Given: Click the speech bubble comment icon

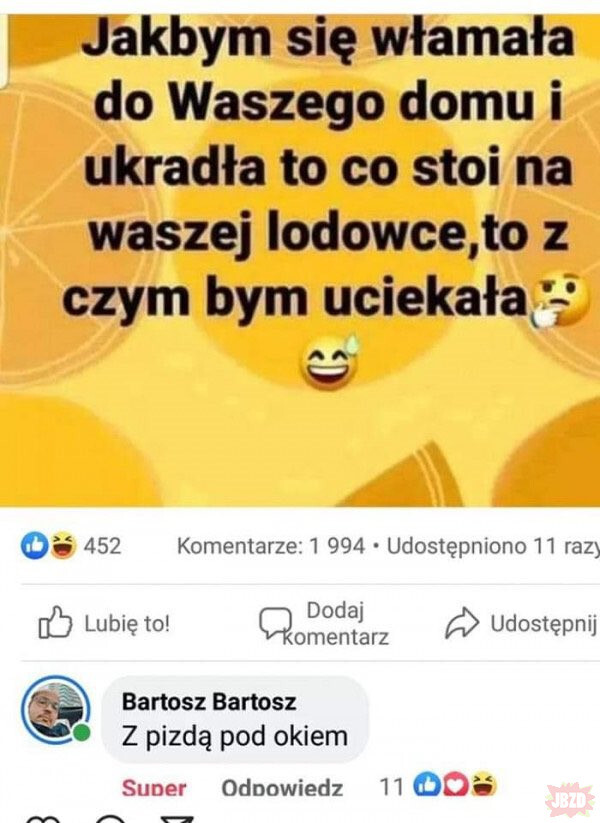Looking at the screenshot, I should (275, 623).
